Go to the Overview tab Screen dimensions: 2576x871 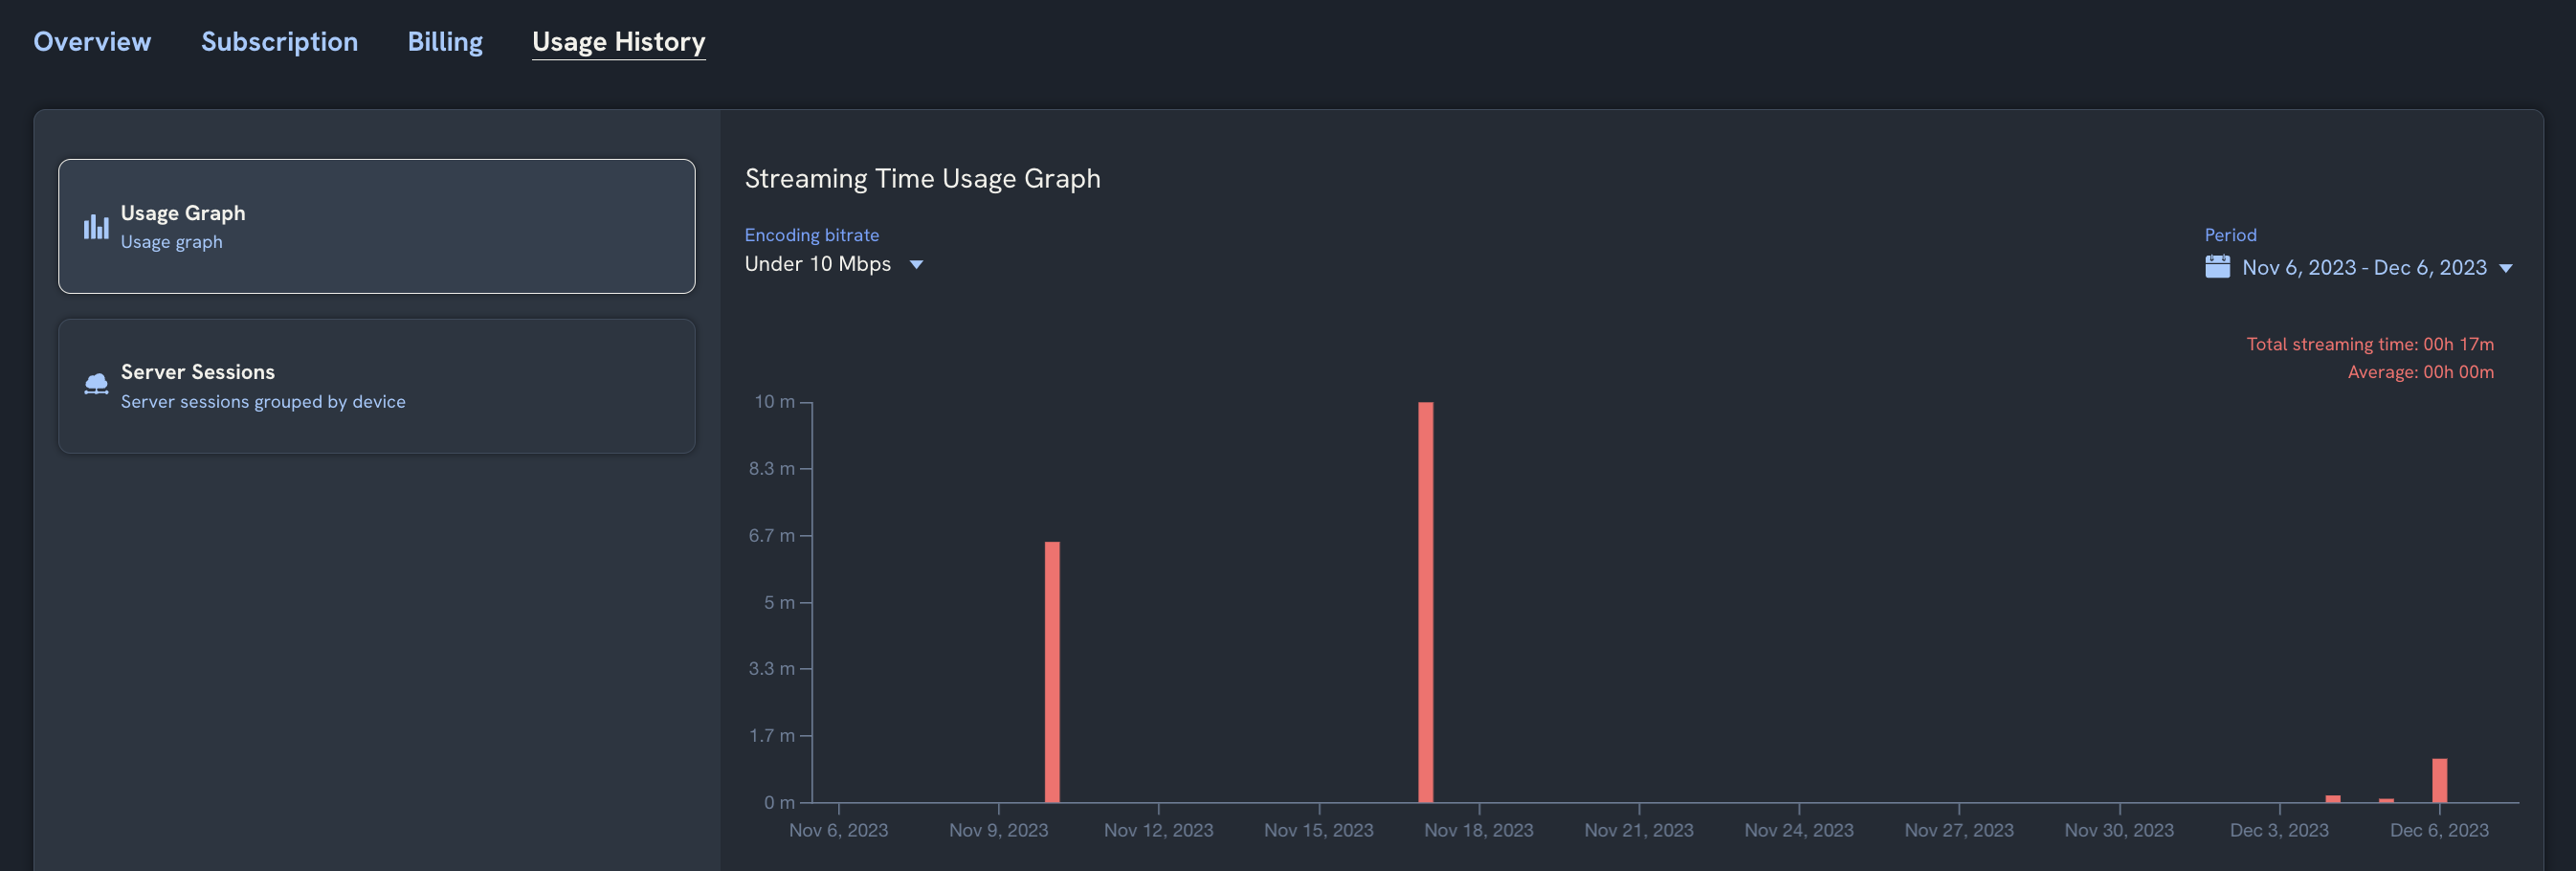click(x=92, y=41)
